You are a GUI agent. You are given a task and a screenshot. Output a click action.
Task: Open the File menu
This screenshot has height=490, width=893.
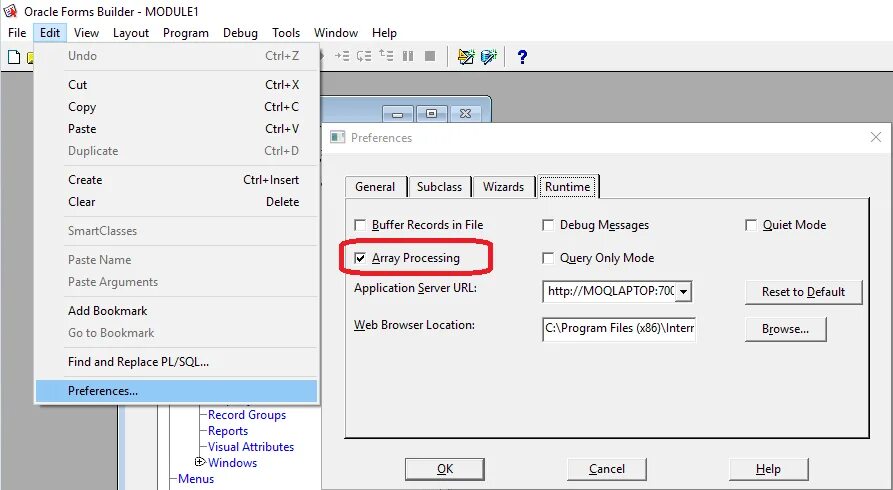pyautogui.click(x=17, y=33)
